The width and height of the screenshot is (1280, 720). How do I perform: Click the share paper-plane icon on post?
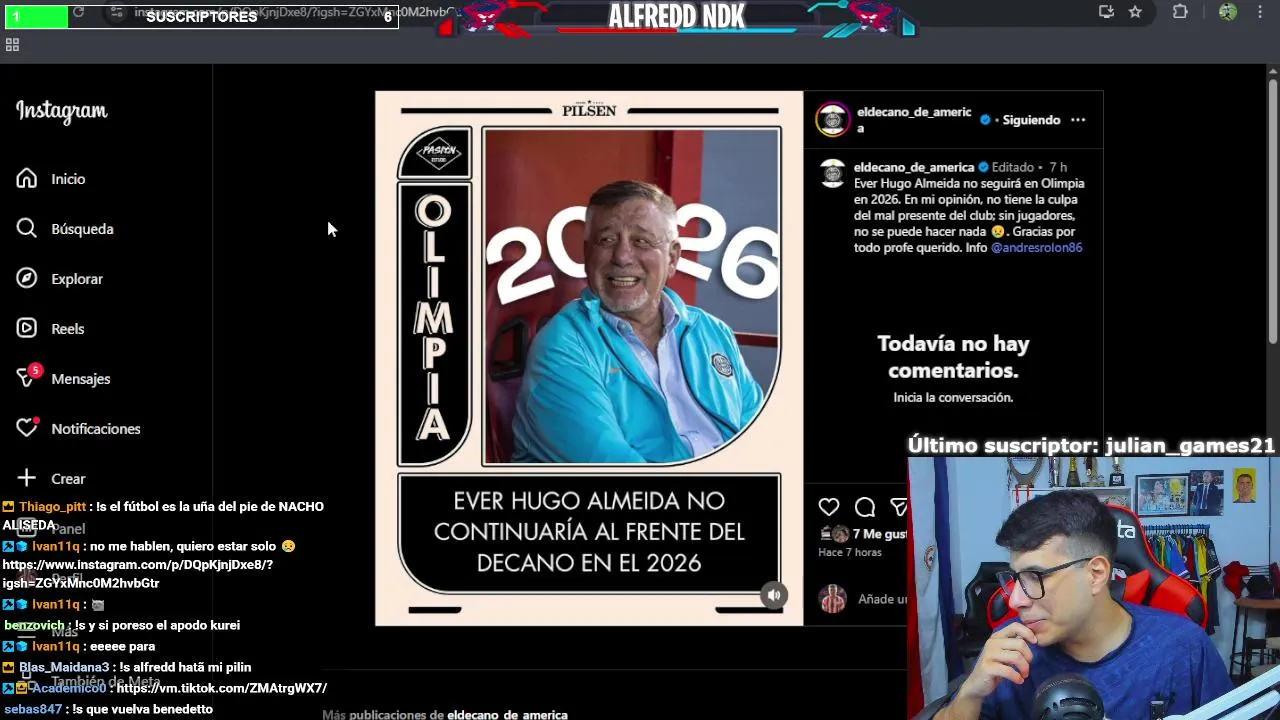898,507
